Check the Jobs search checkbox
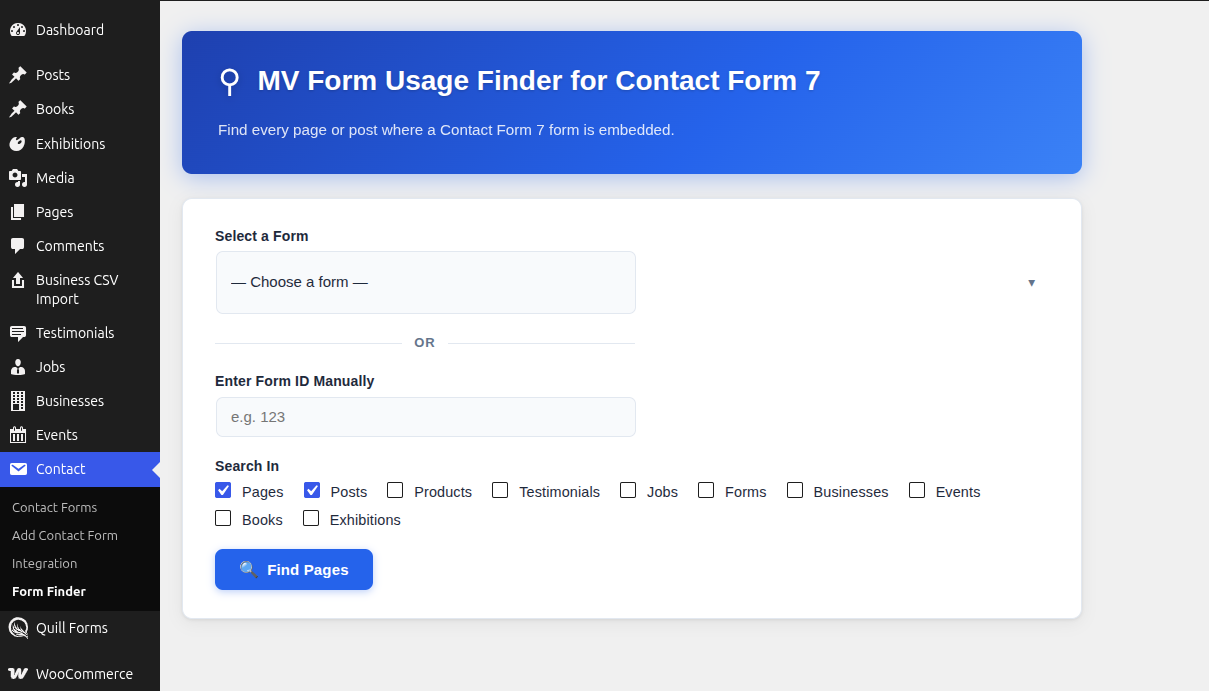The image size is (1209, 691). [628, 490]
